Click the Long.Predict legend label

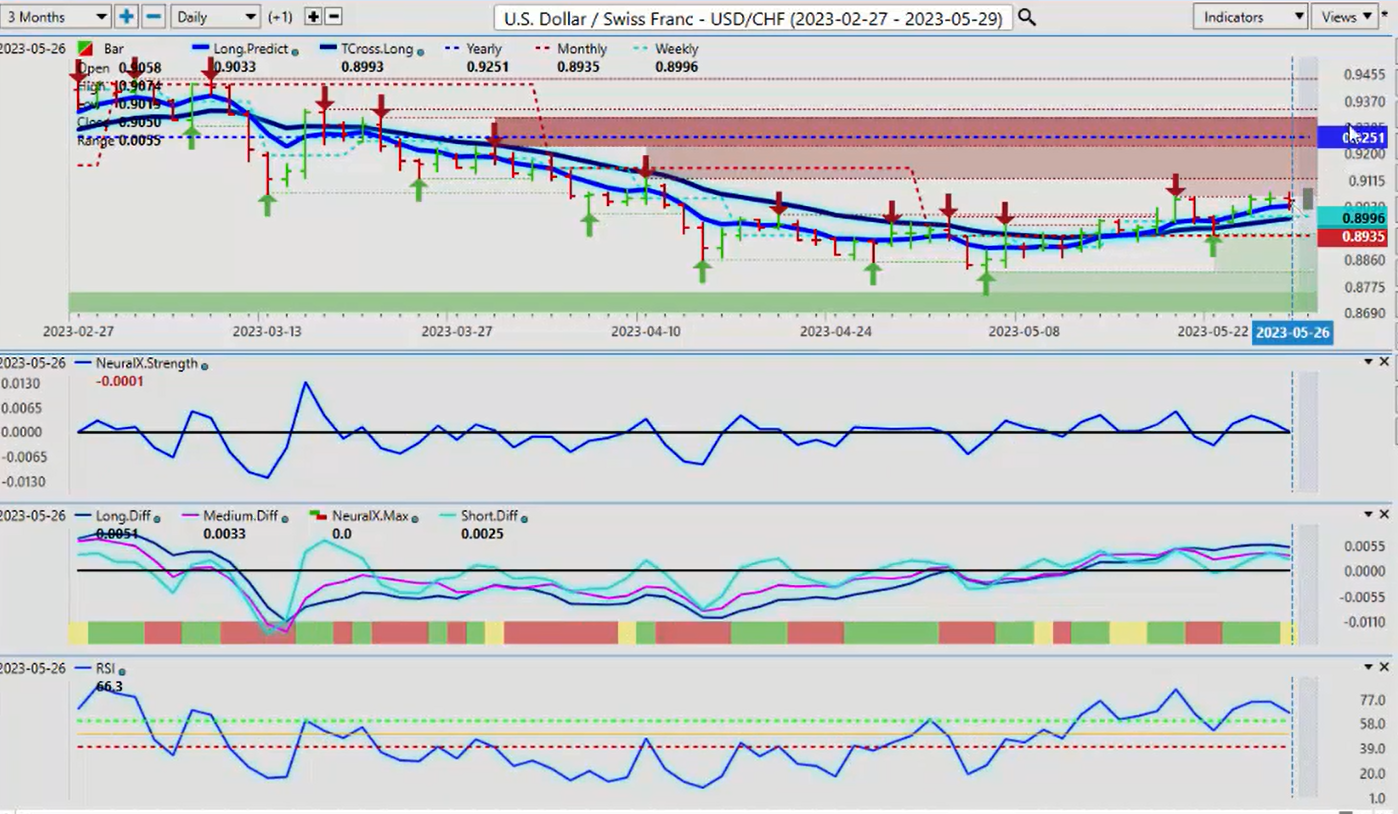pos(251,49)
